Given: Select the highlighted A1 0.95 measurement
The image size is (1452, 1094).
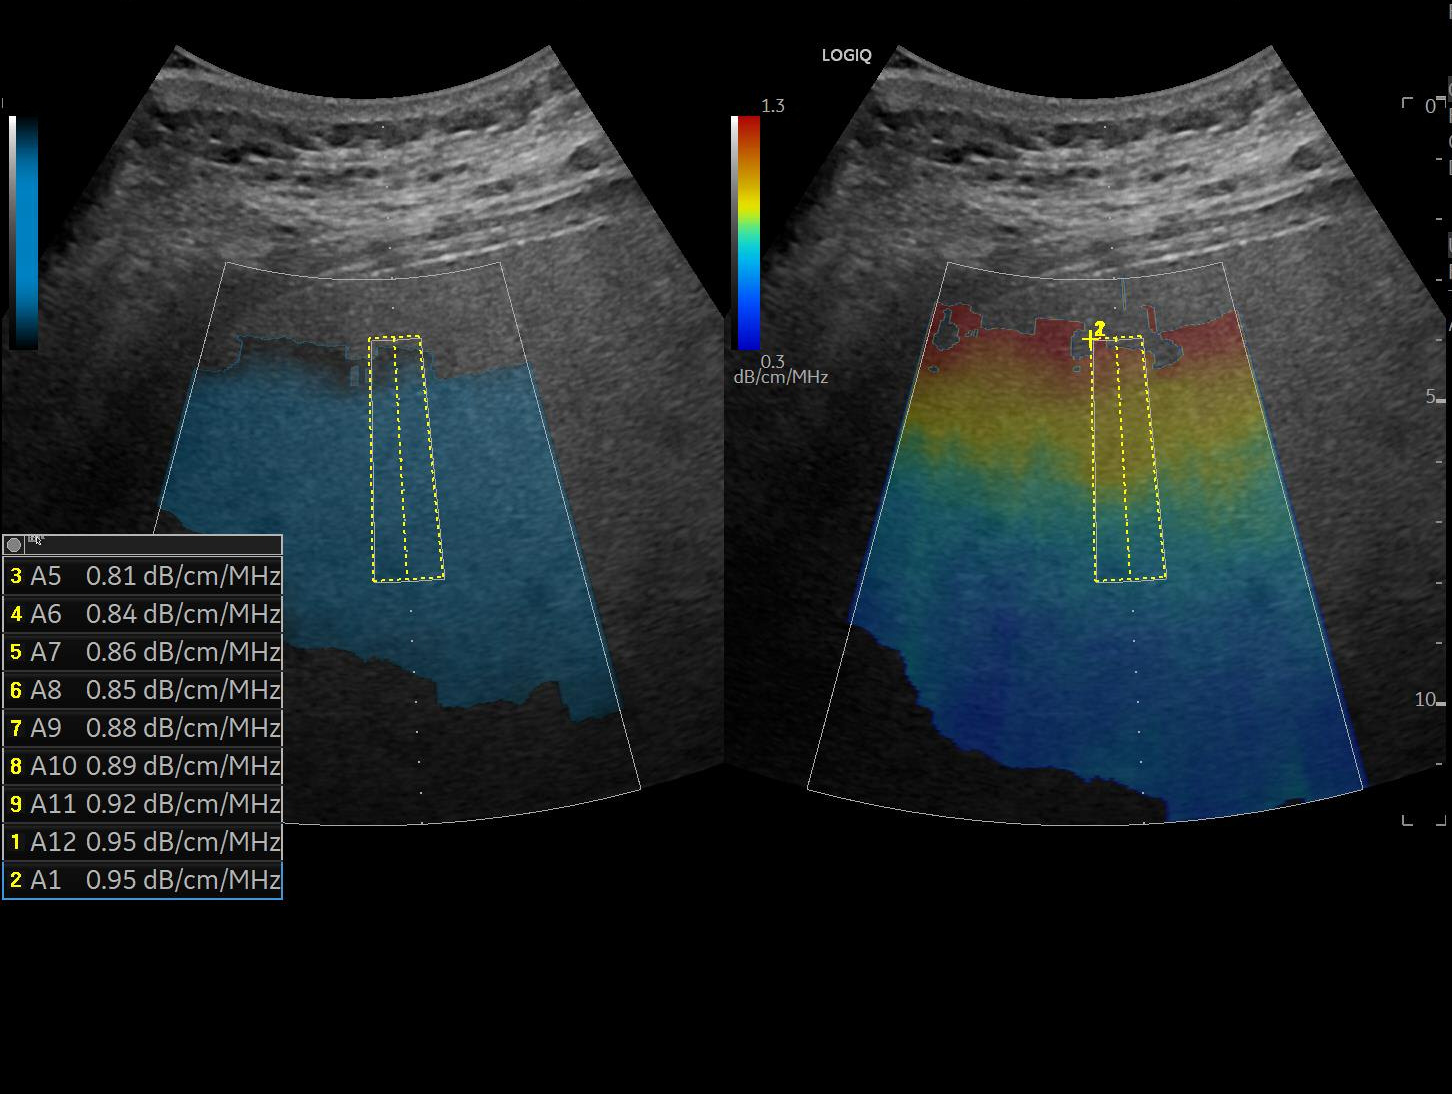Looking at the screenshot, I should pyautogui.click(x=143, y=880).
